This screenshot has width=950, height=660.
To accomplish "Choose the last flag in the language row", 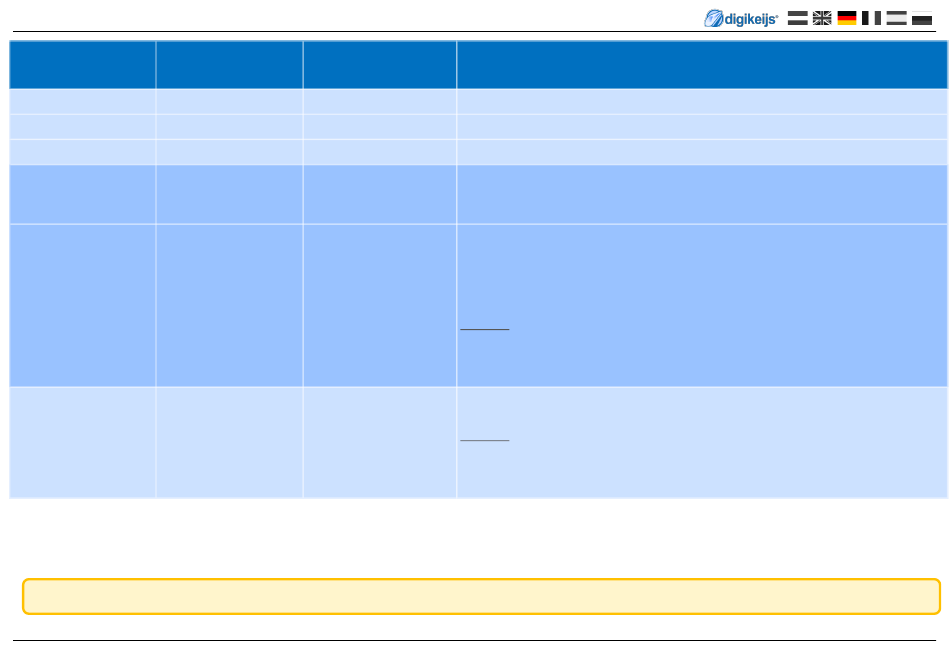I will (x=922, y=18).
